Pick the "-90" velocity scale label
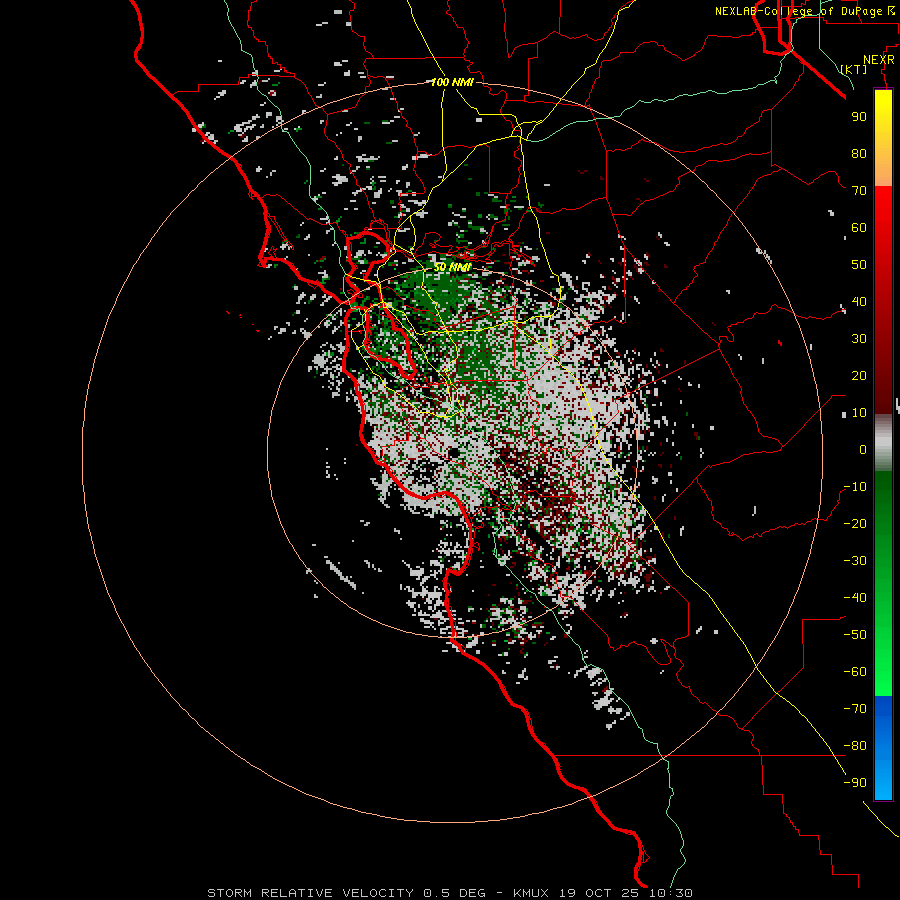Viewport: 900px width, 900px height. click(x=855, y=783)
